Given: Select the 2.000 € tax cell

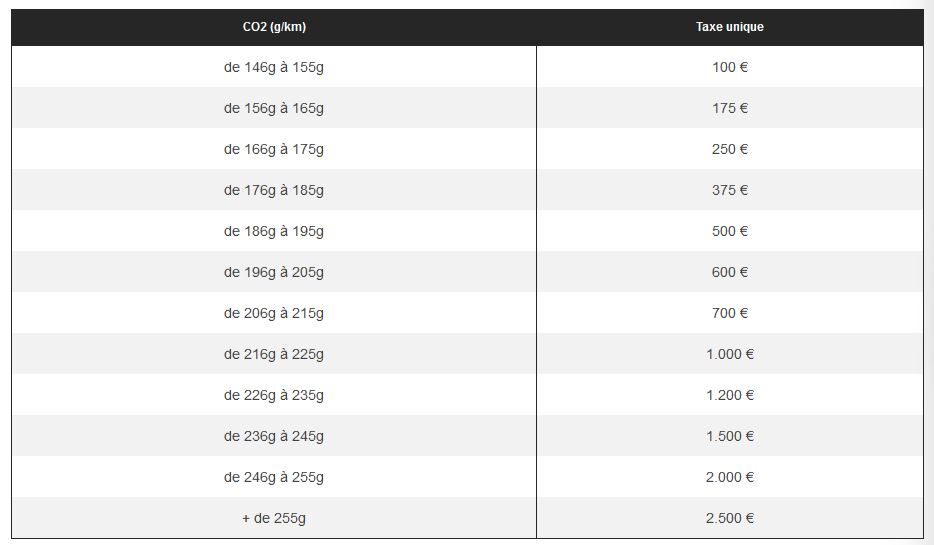Looking at the screenshot, I should (x=729, y=477).
